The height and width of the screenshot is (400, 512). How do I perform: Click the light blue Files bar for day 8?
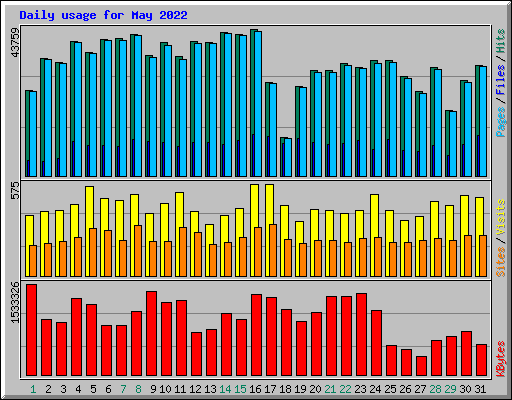click(138, 106)
